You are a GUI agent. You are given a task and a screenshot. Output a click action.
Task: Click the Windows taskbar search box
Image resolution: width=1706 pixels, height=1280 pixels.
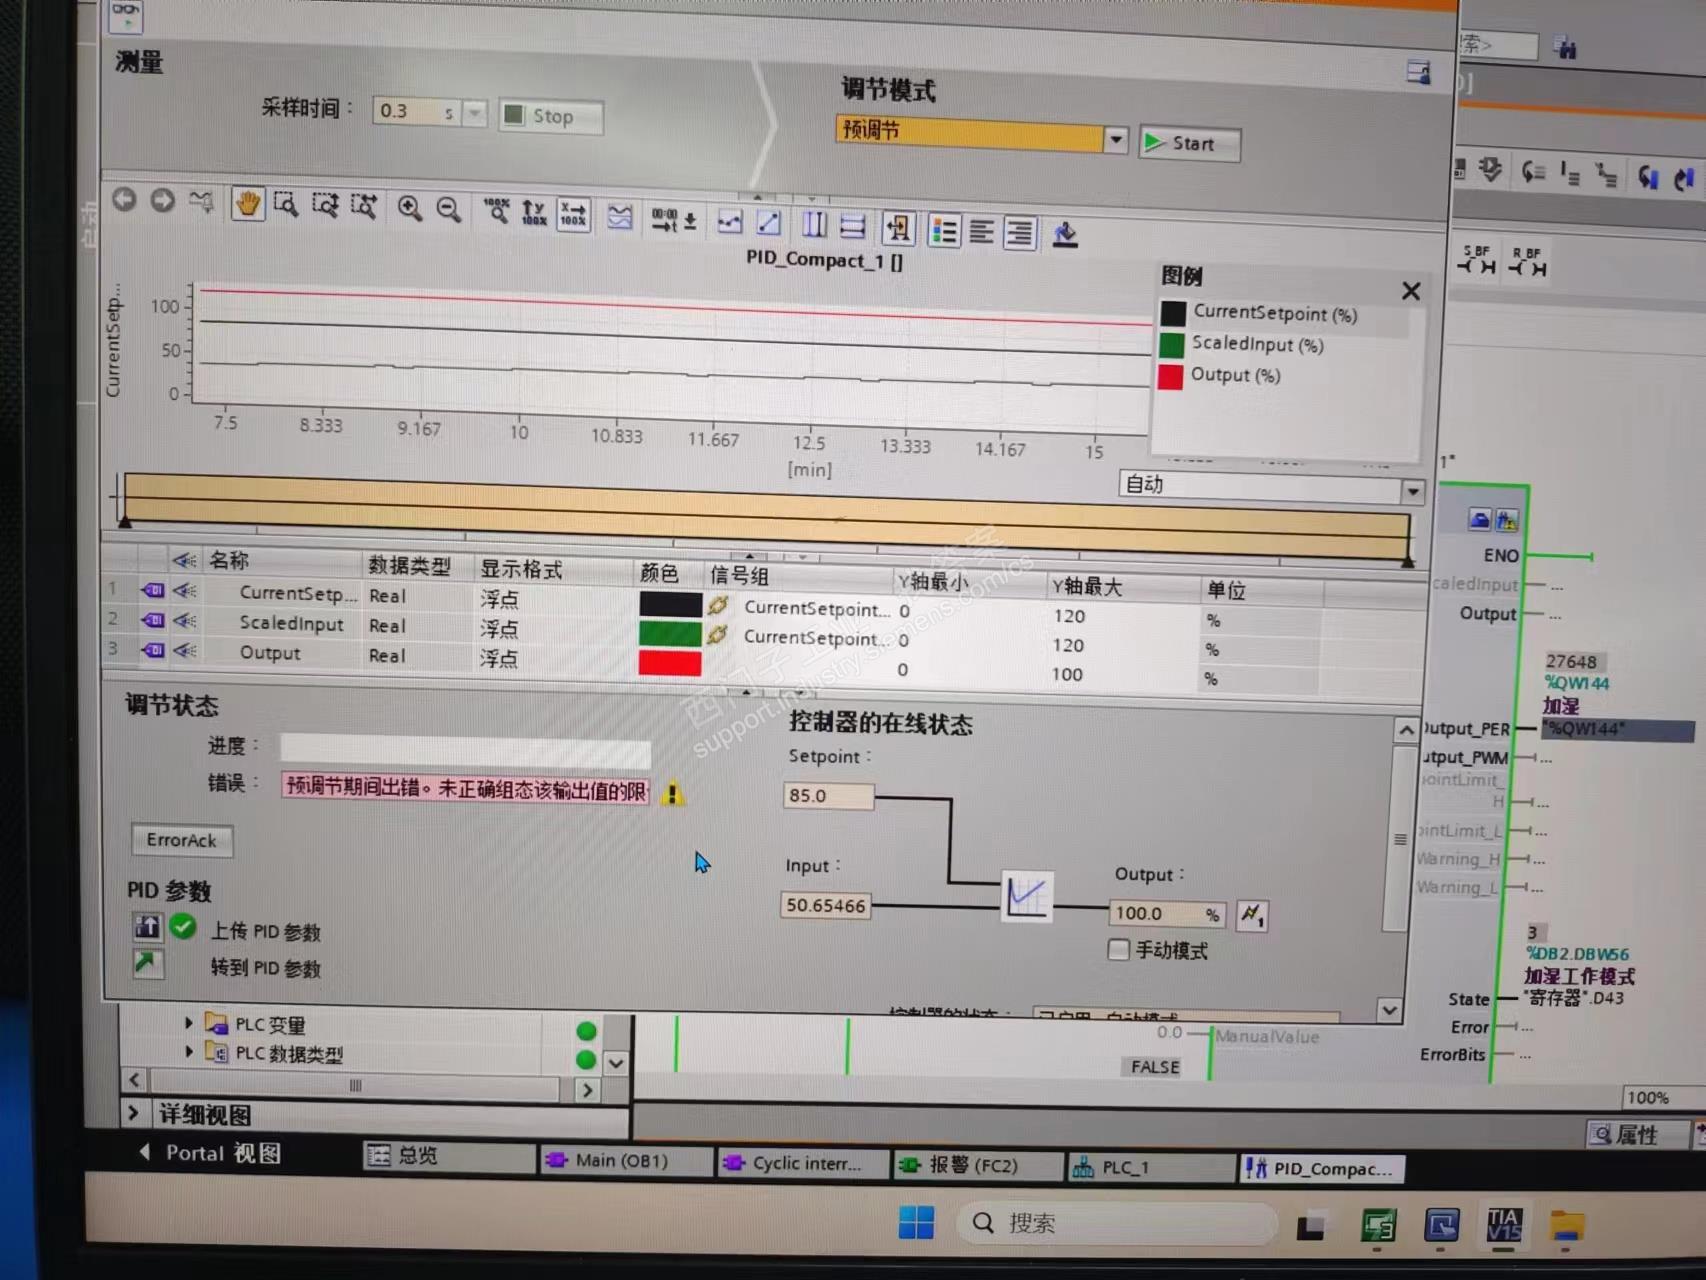point(1115,1223)
